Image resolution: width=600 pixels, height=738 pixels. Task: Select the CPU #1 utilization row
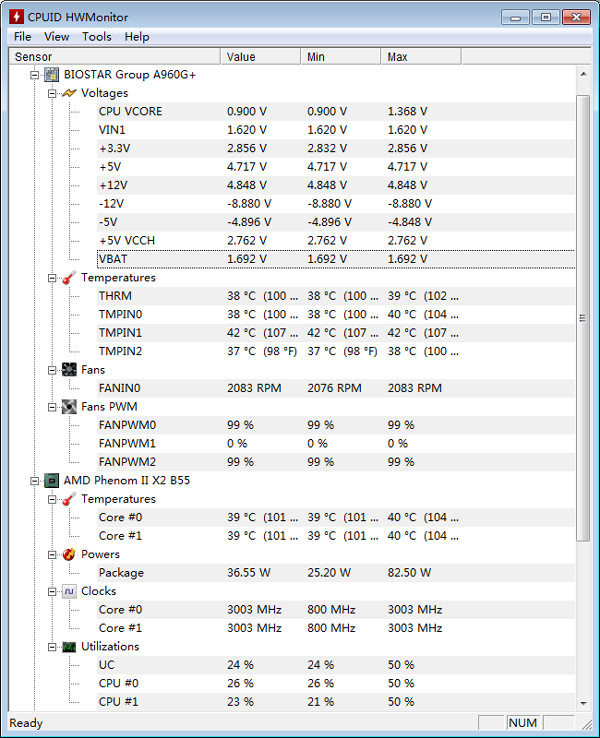(336, 702)
